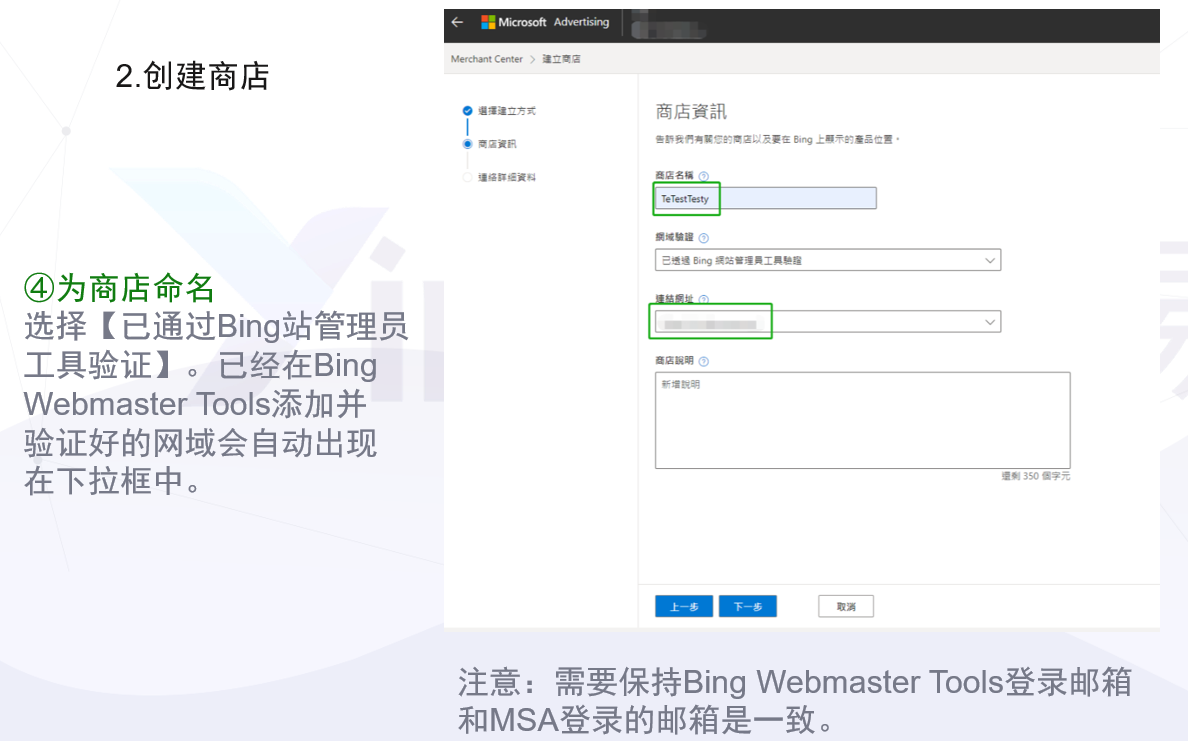Open the Merchant Center breadcrumb

tap(486, 59)
